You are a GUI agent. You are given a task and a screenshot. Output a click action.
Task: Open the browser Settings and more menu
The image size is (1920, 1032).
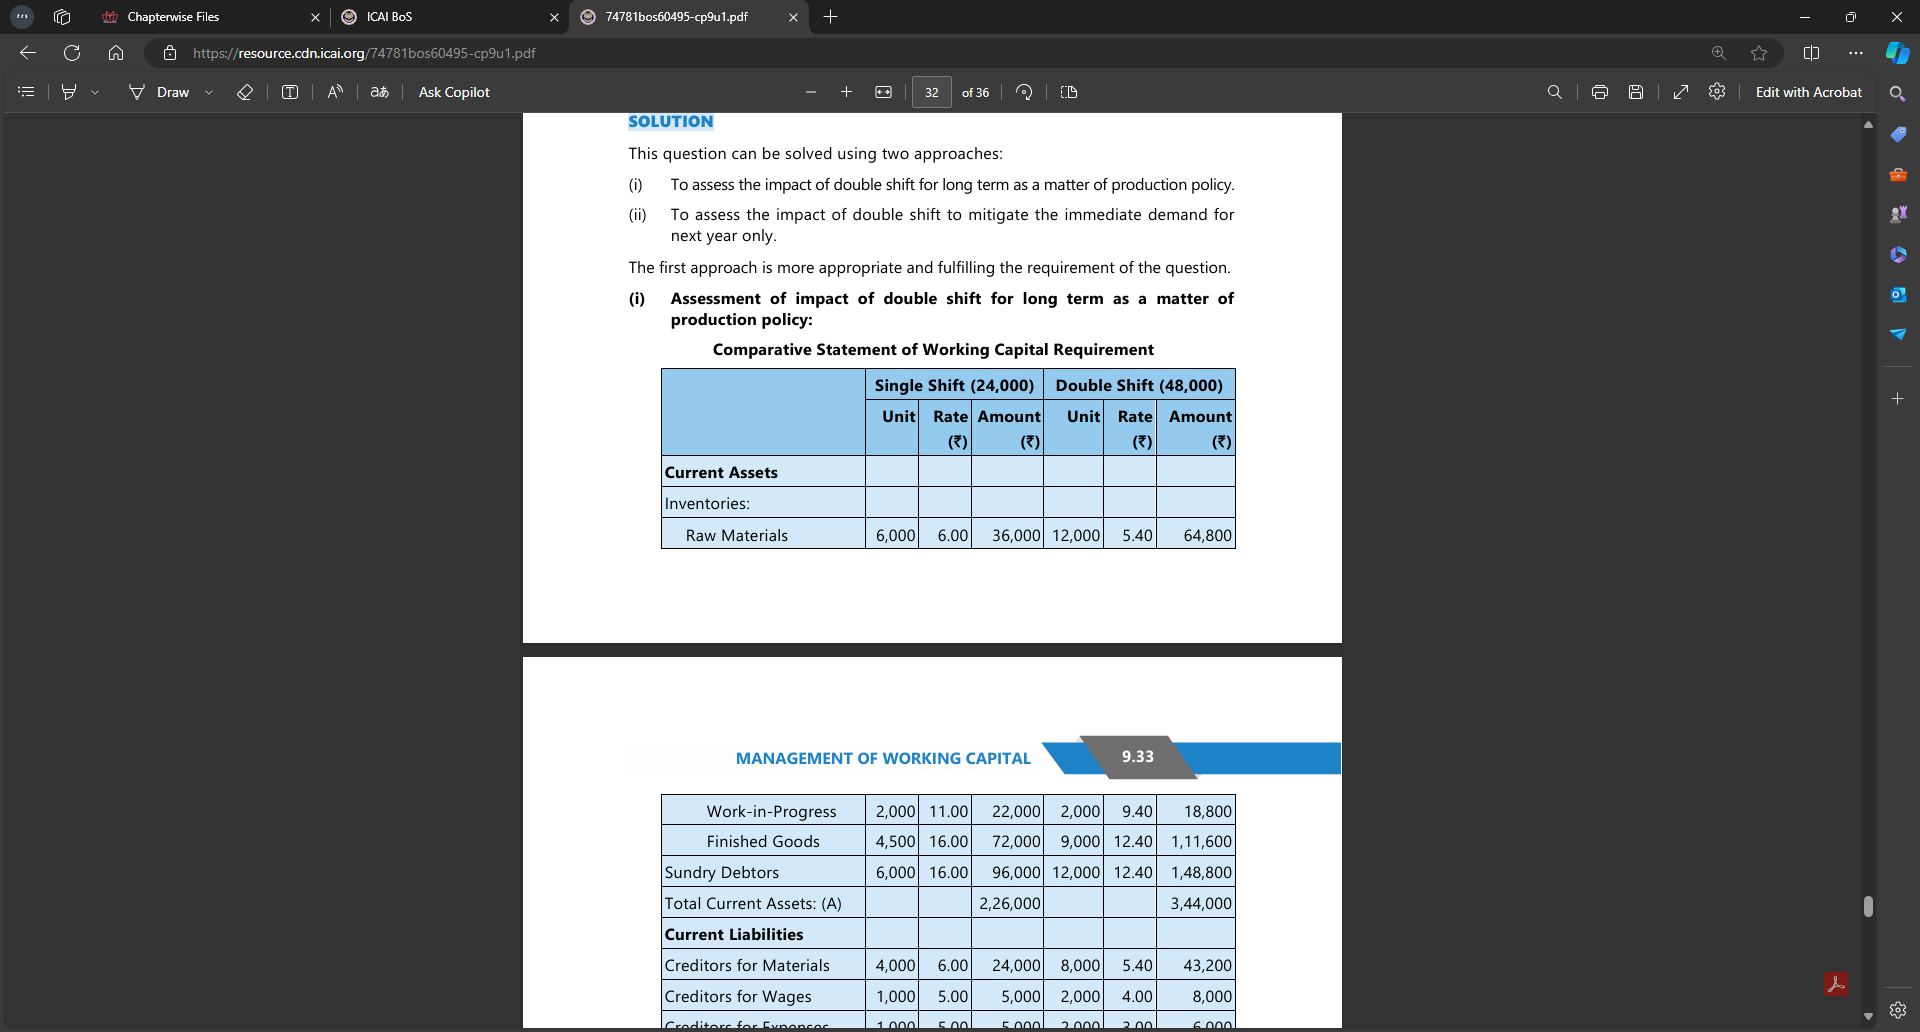[1856, 53]
